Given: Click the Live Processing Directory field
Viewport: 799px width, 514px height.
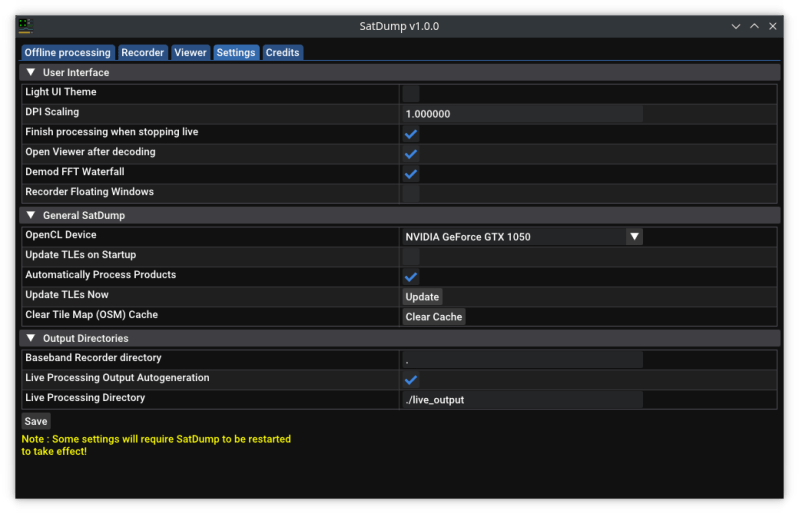Looking at the screenshot, I should click(x=522, y=399).
